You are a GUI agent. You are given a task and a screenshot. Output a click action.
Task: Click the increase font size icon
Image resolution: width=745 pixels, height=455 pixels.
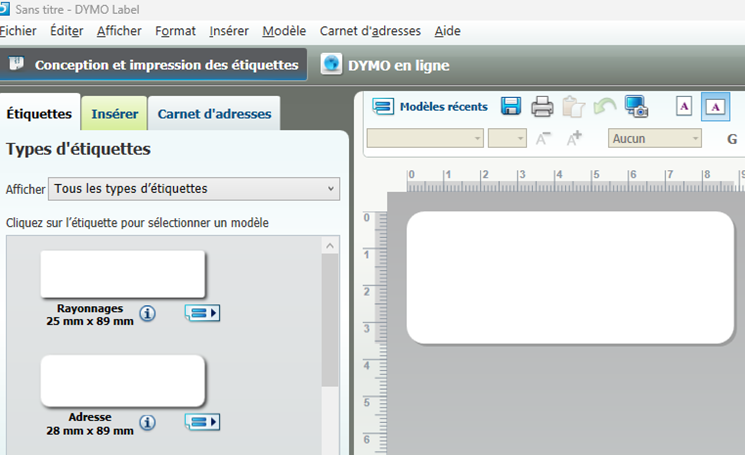click(x=574, y=138)
